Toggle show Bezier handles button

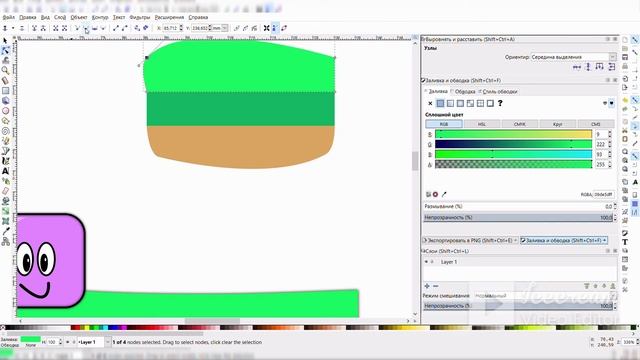coord(275,28)
